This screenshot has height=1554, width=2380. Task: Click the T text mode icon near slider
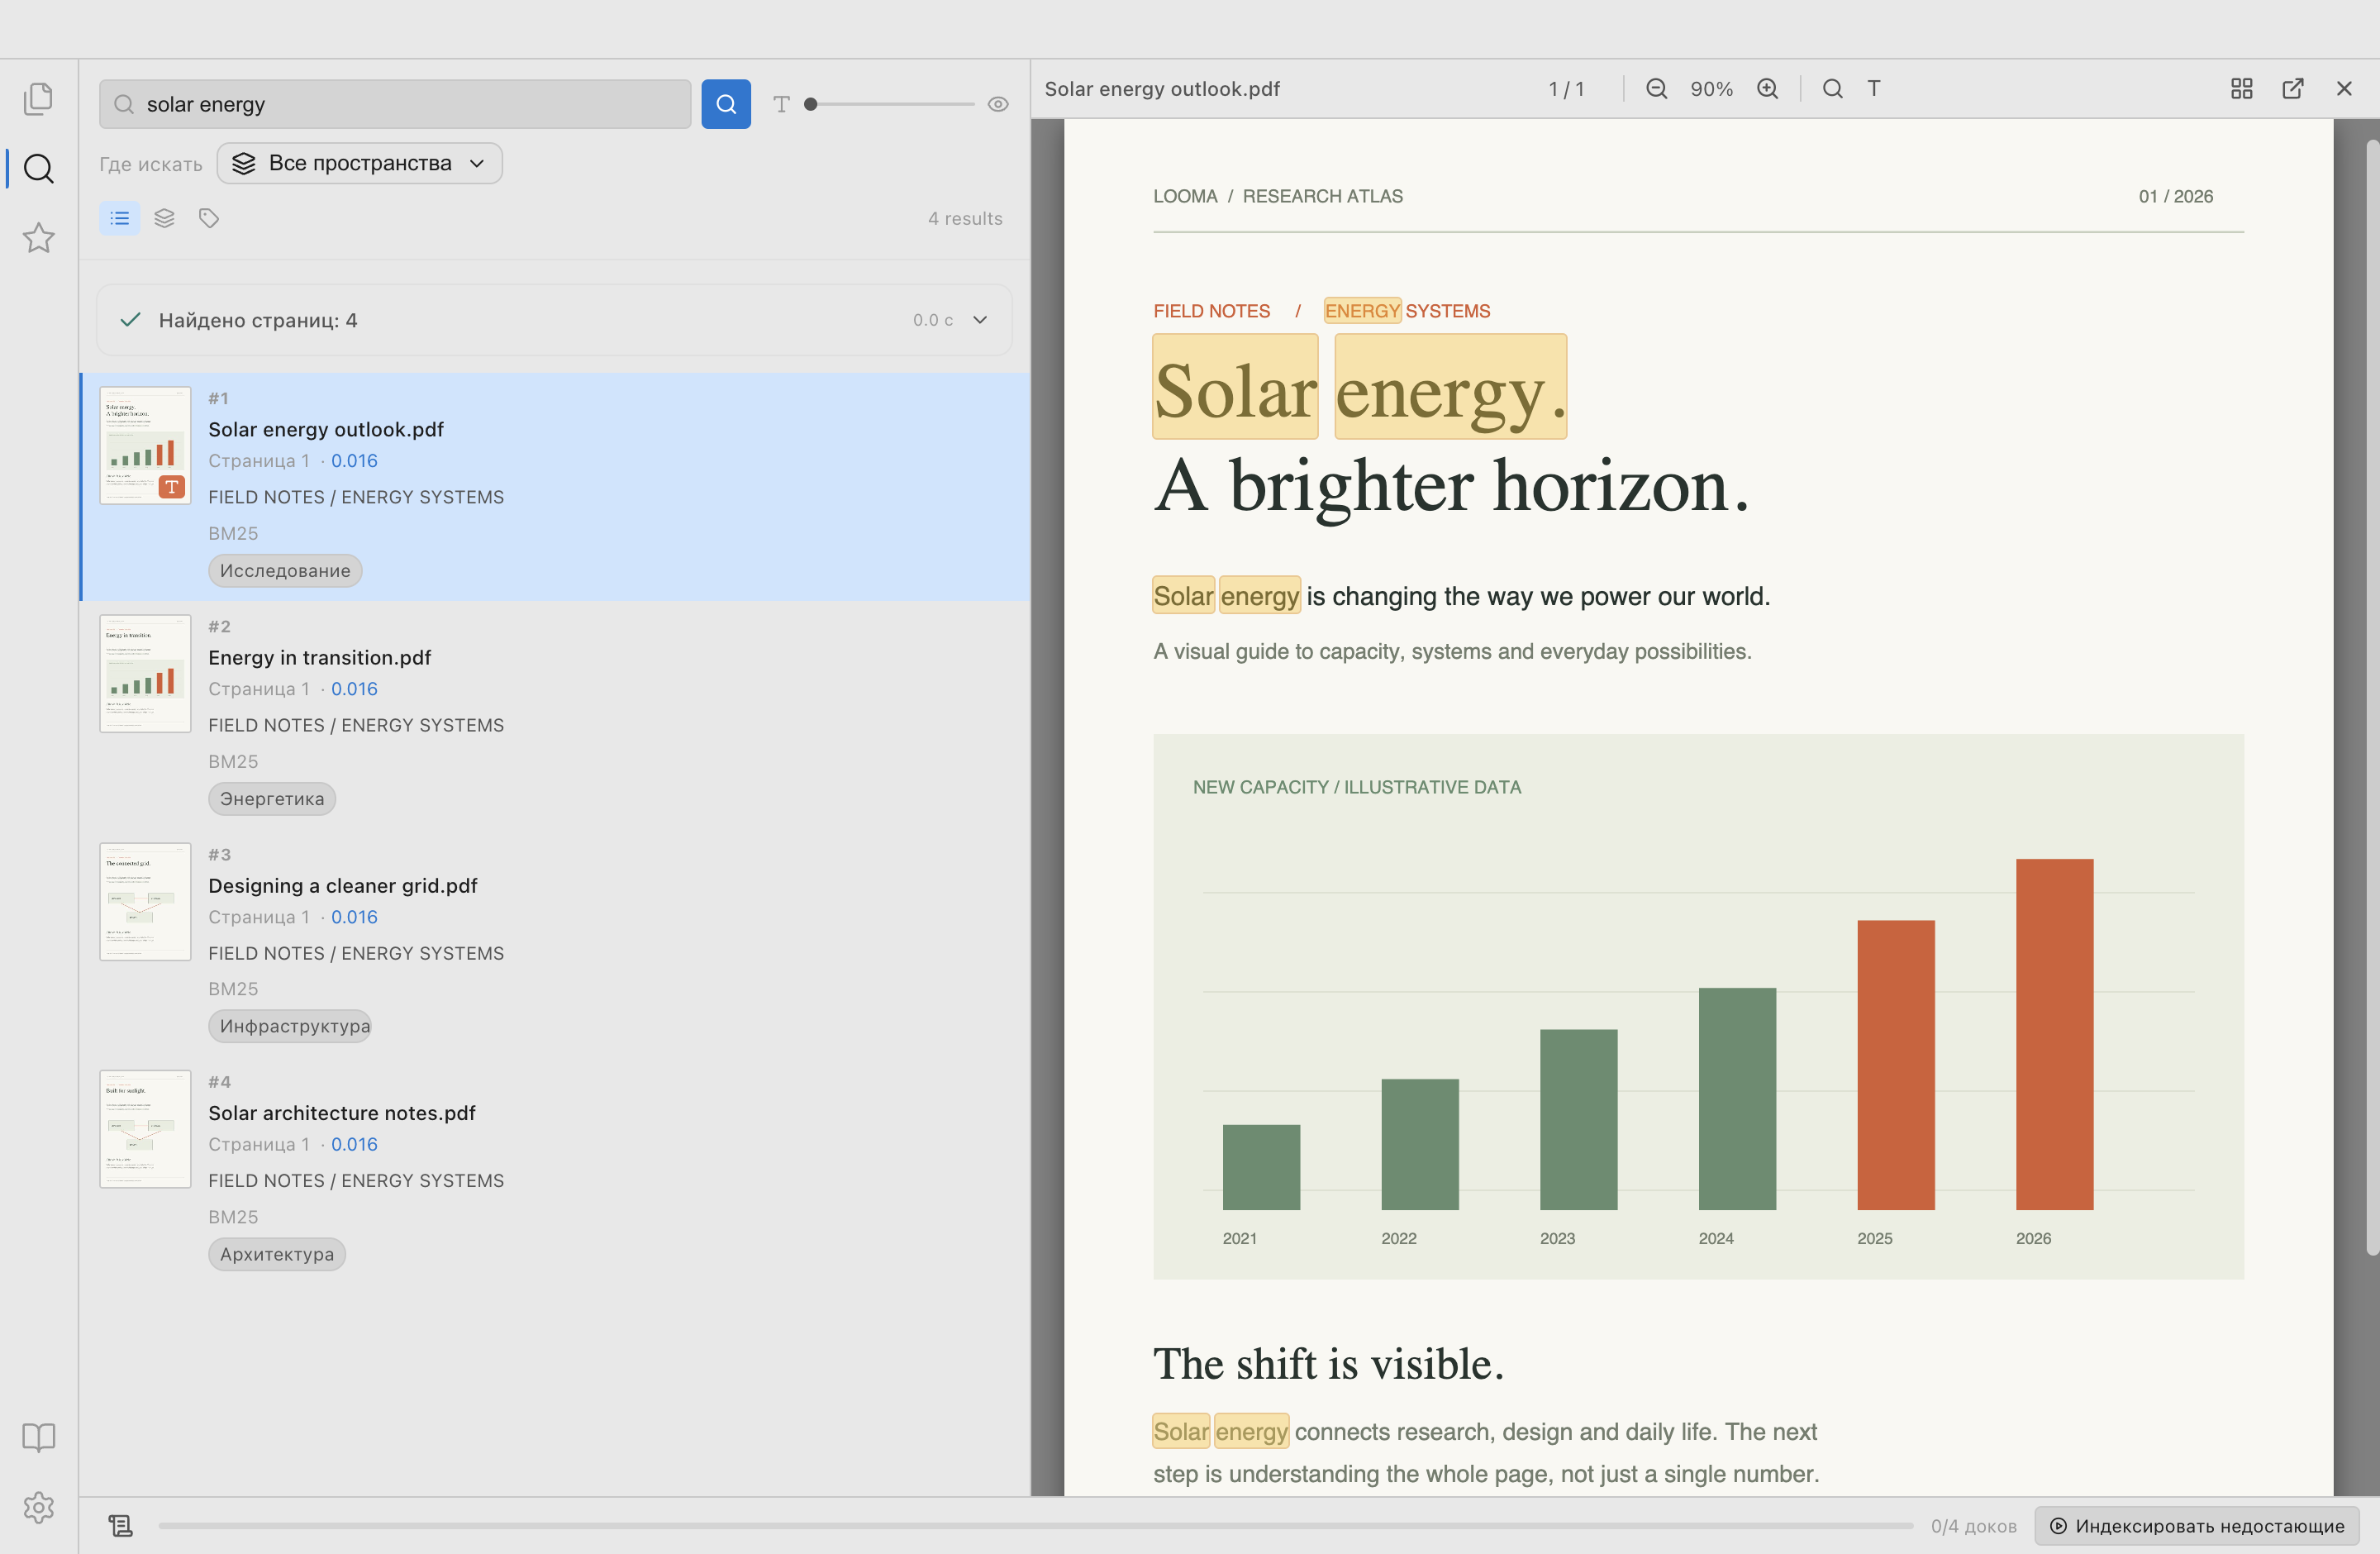[782, 104]
